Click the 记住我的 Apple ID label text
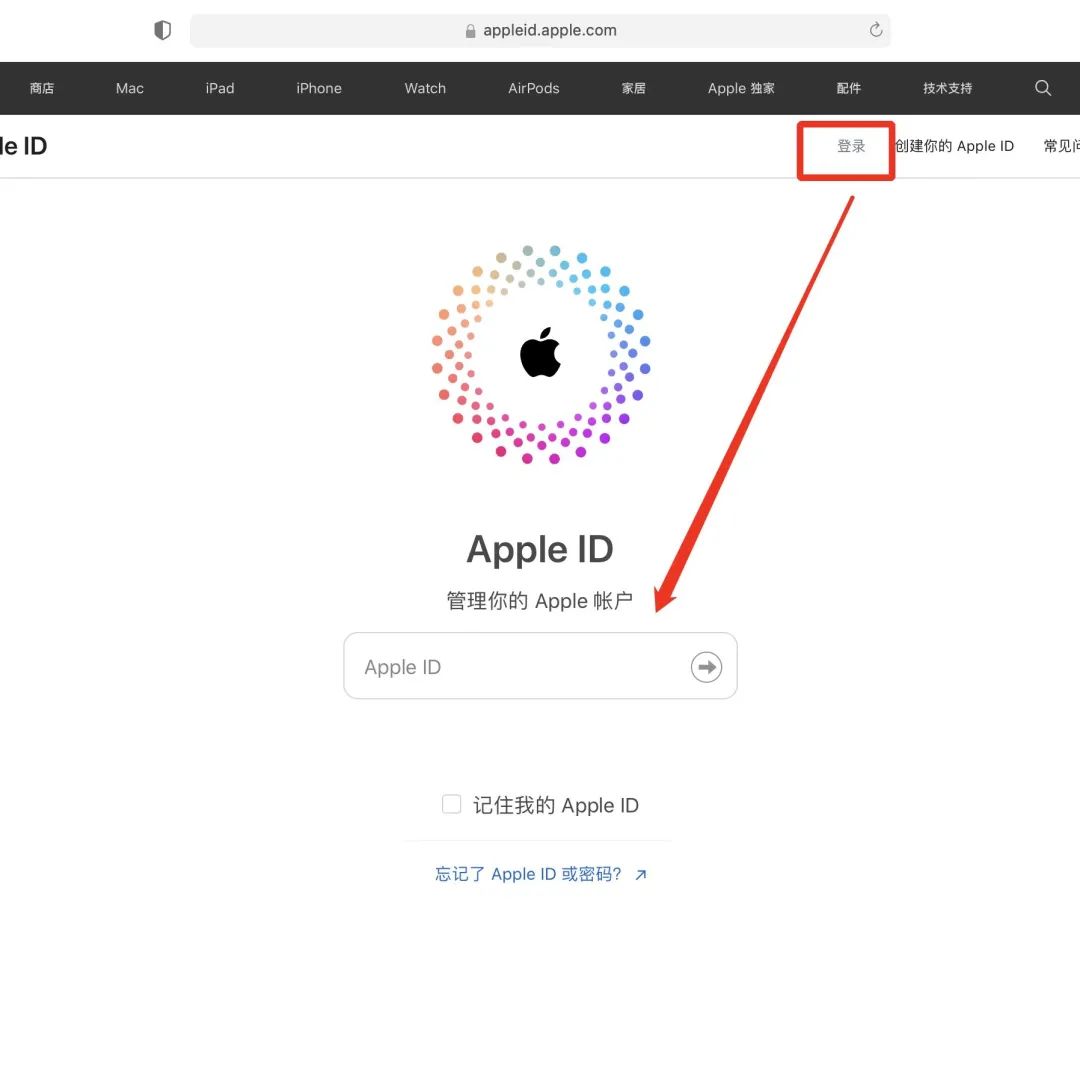This screenshot has width=1080, height=1080. (x=556, y=805)
